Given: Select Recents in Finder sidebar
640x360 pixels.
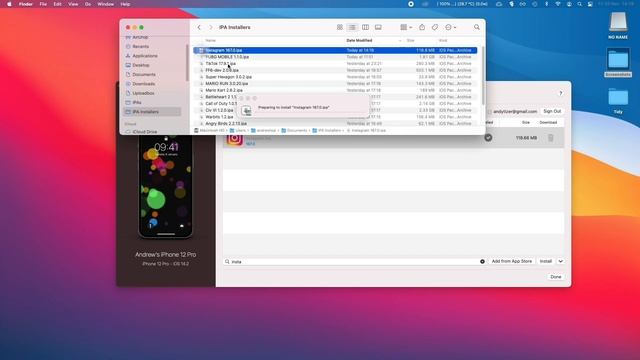Looking at the screenshot, I should click(x=140, y=47).
